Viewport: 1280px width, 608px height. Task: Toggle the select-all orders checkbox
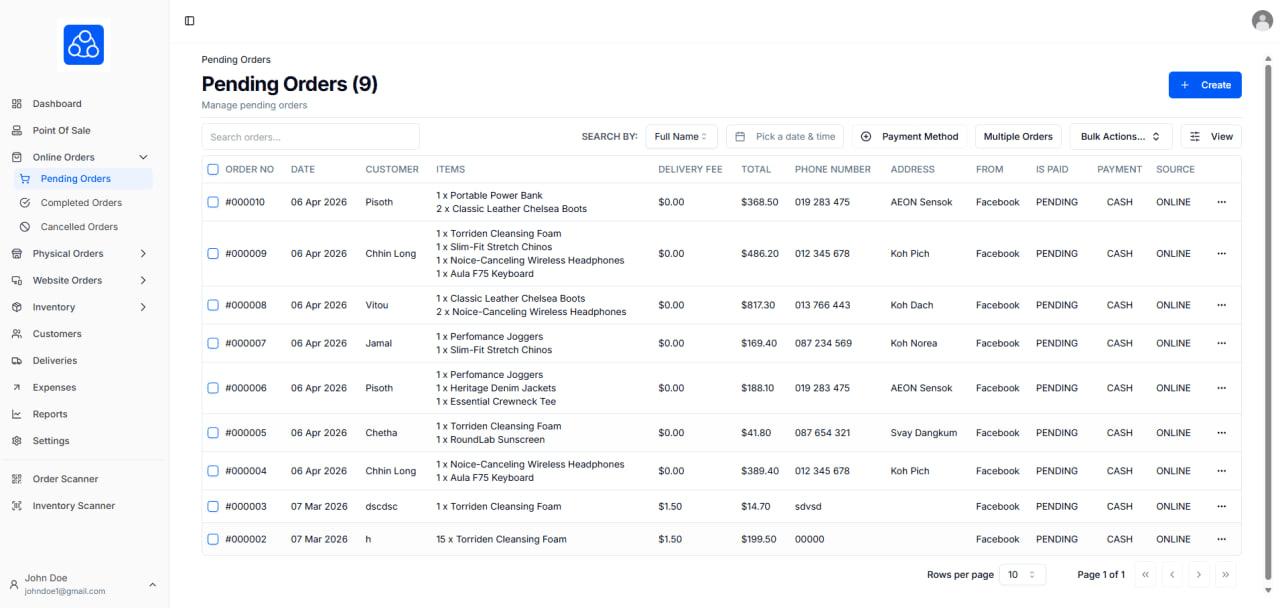pos(213,169)
